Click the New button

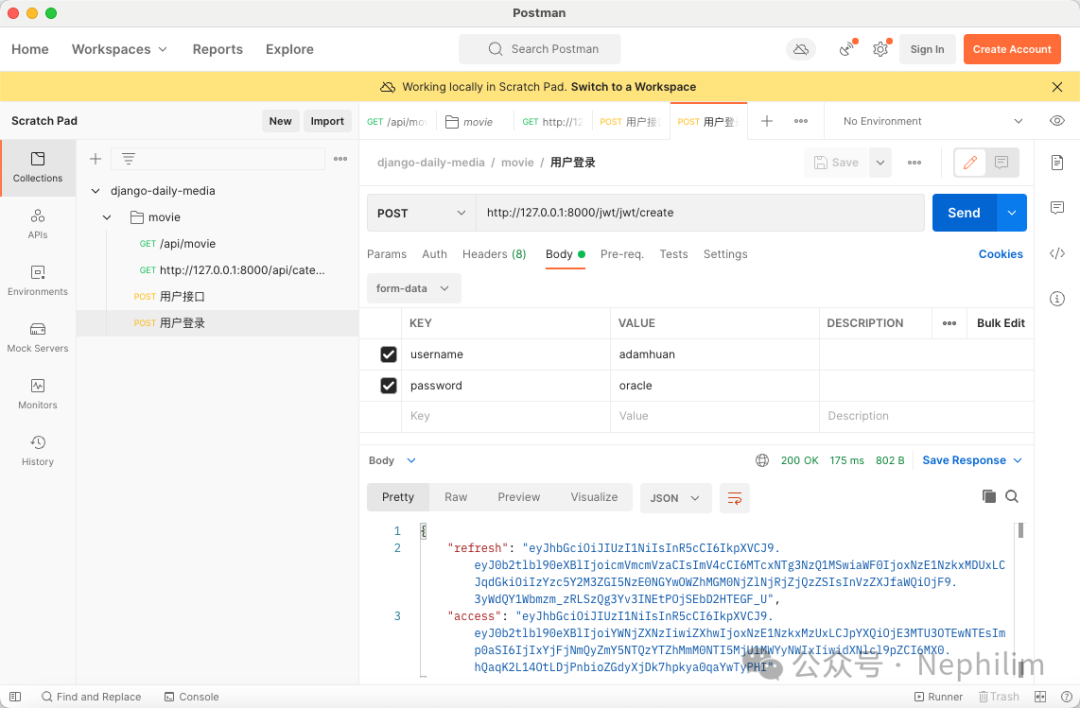pos(280,121)
